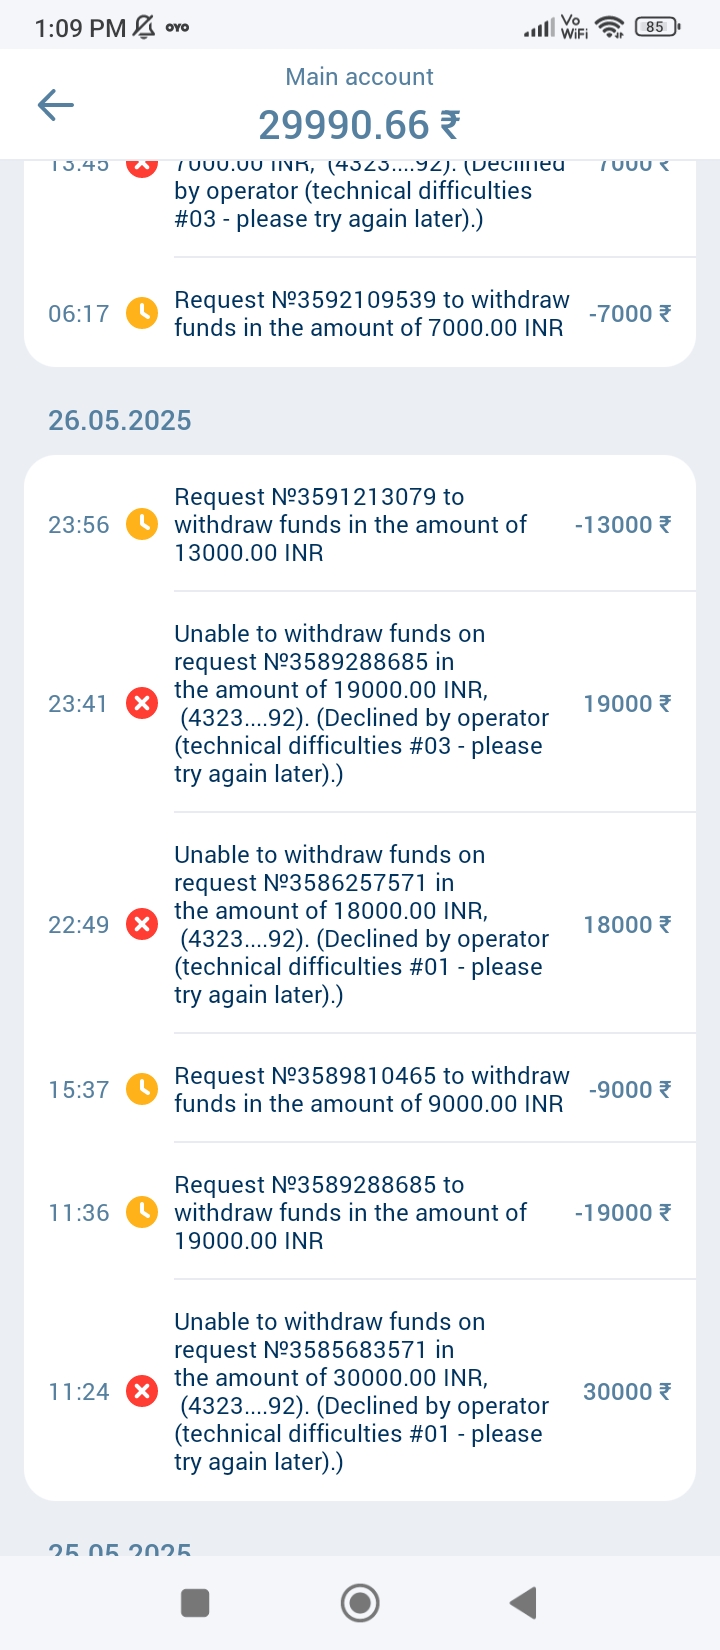
Task: Tap red declined icon at 11:24
Action: coord(142,1392)
